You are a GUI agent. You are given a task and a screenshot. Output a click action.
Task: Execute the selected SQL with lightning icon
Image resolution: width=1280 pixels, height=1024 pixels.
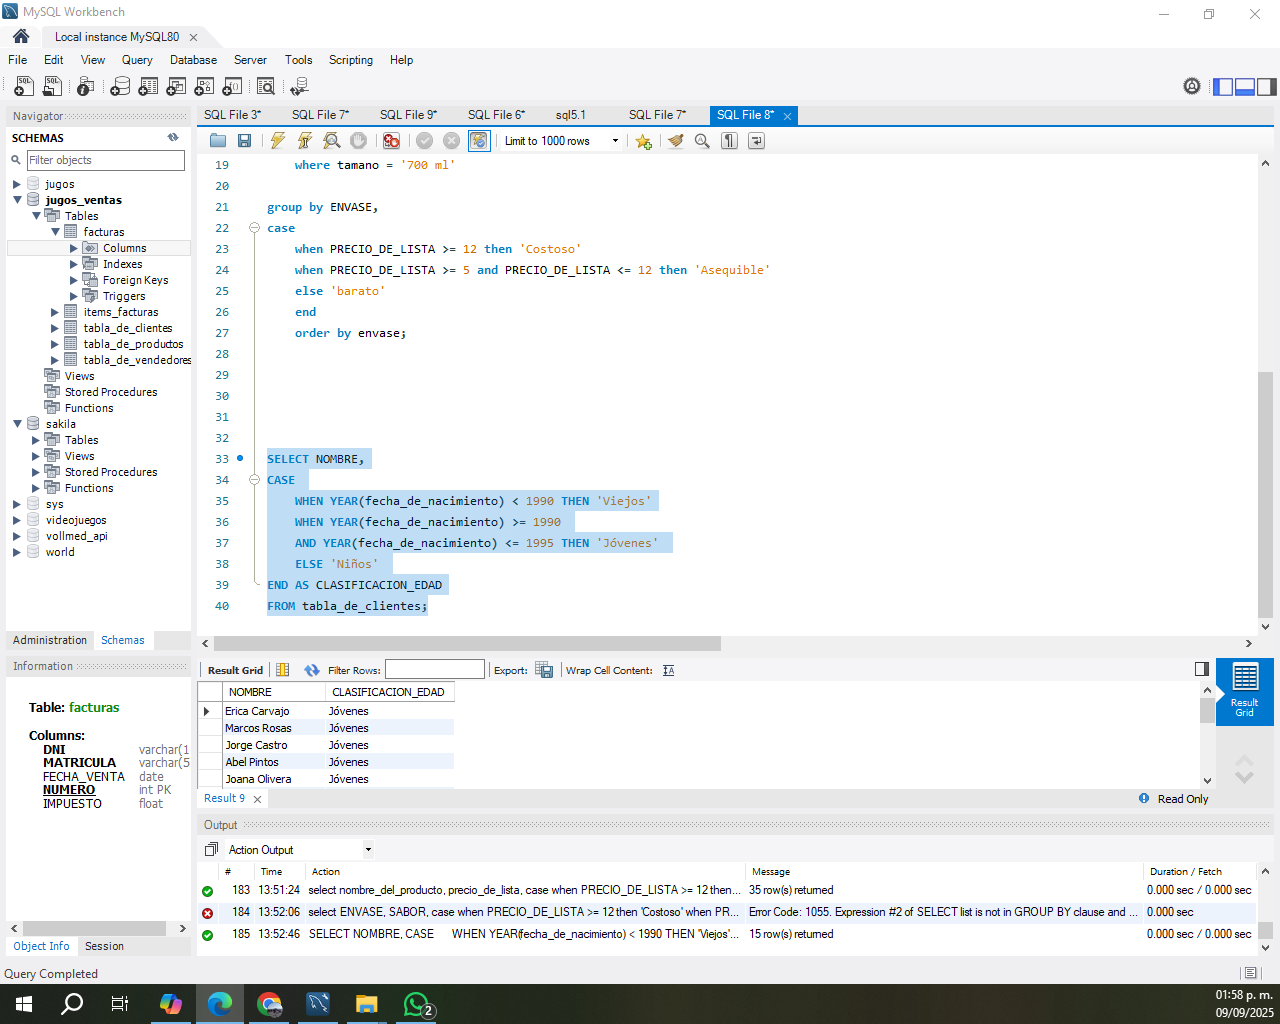278,141
